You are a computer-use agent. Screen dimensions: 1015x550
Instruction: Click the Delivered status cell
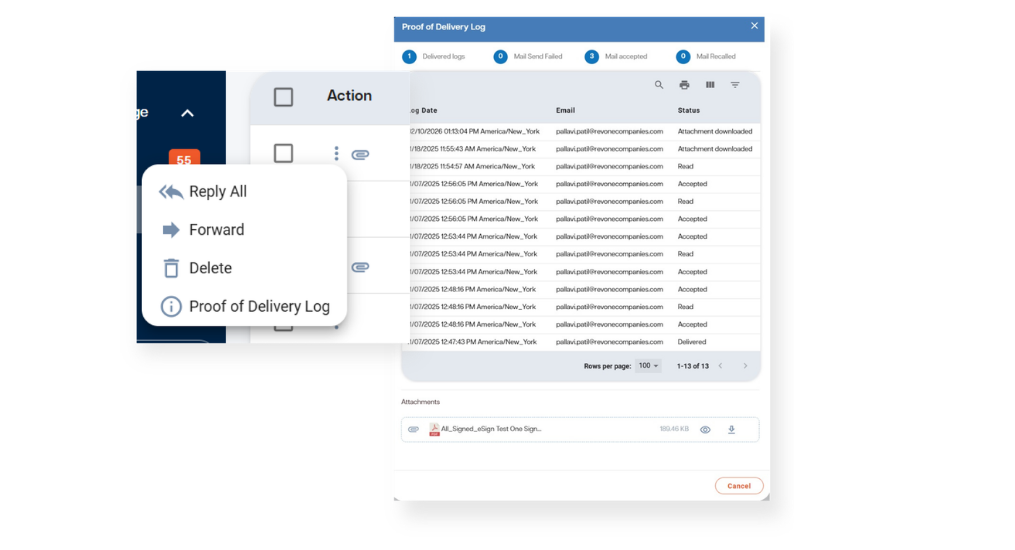pyautogui.click(x=691, y=342)
